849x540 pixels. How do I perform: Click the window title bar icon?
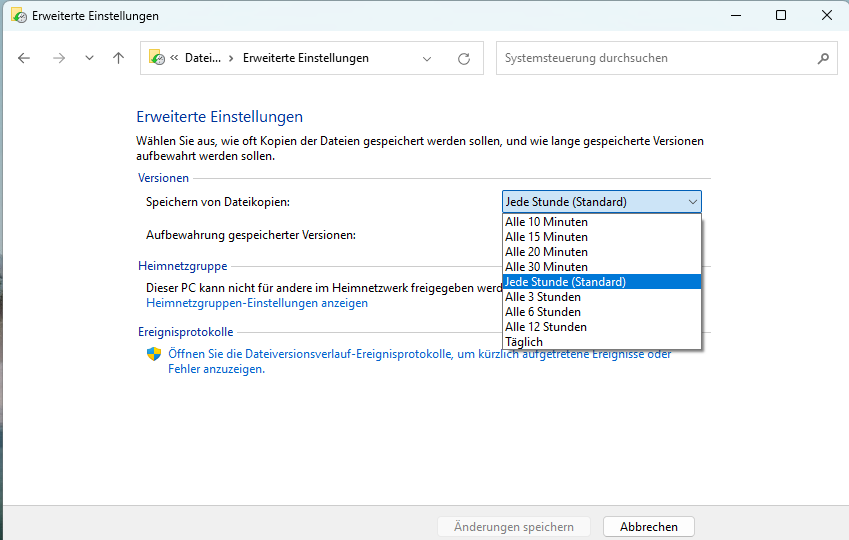click(x=19, y=16)
